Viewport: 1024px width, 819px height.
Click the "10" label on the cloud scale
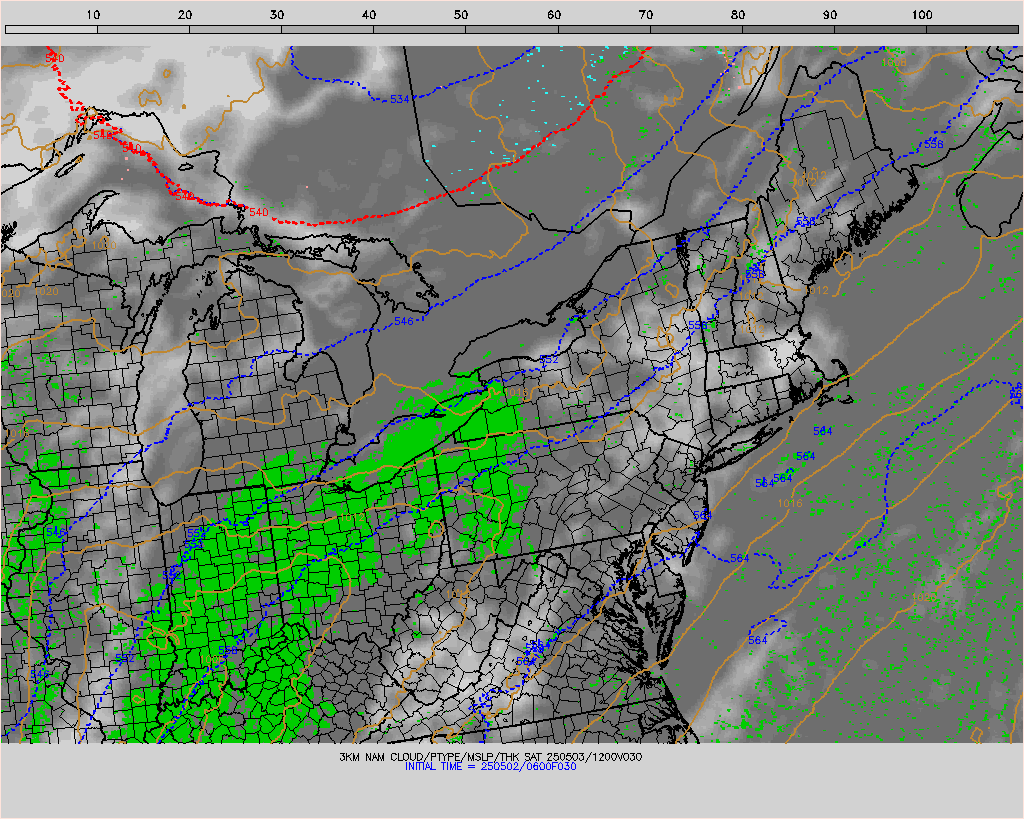coord(93,15)
